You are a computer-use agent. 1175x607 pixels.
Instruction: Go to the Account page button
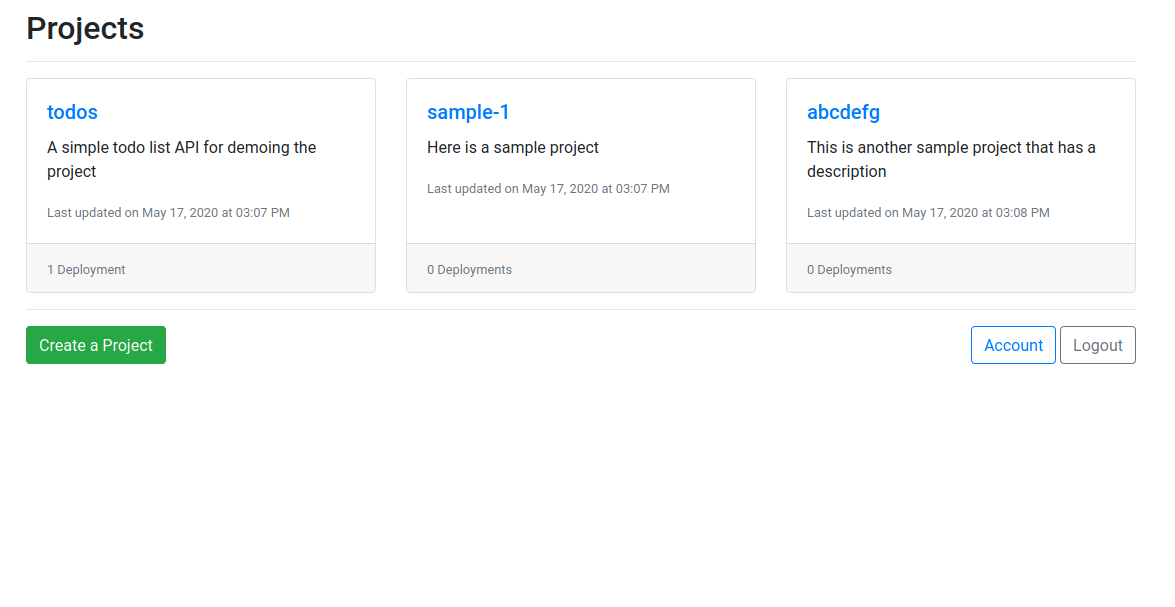[x=1013, y=345]
